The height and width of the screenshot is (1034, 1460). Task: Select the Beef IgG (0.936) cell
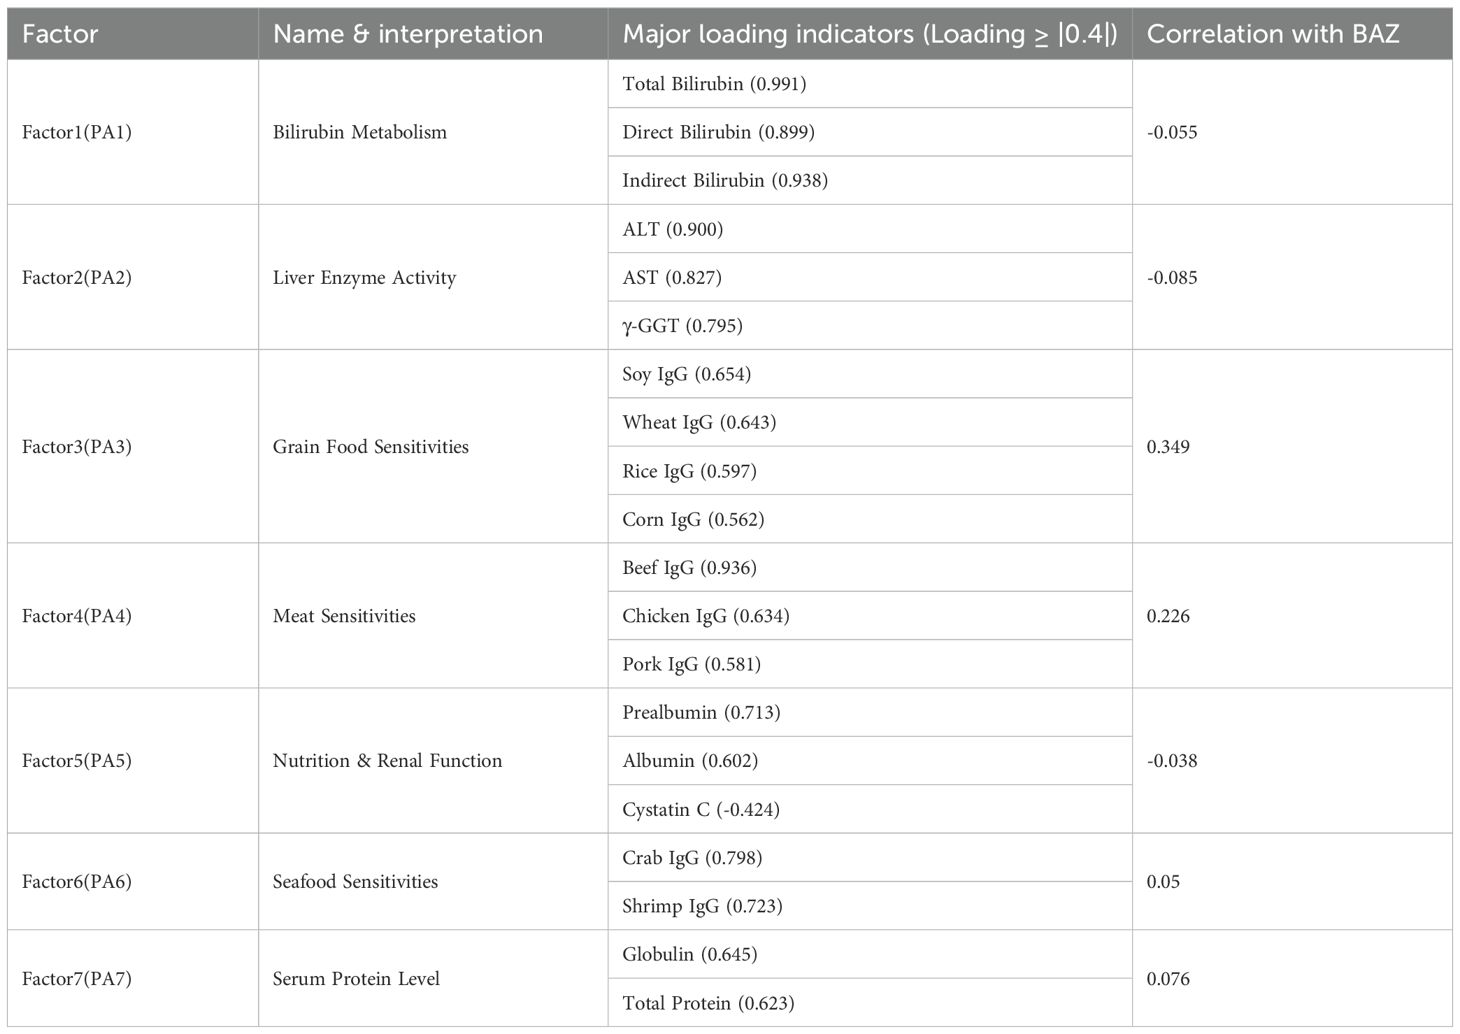[x=689, y=568]
